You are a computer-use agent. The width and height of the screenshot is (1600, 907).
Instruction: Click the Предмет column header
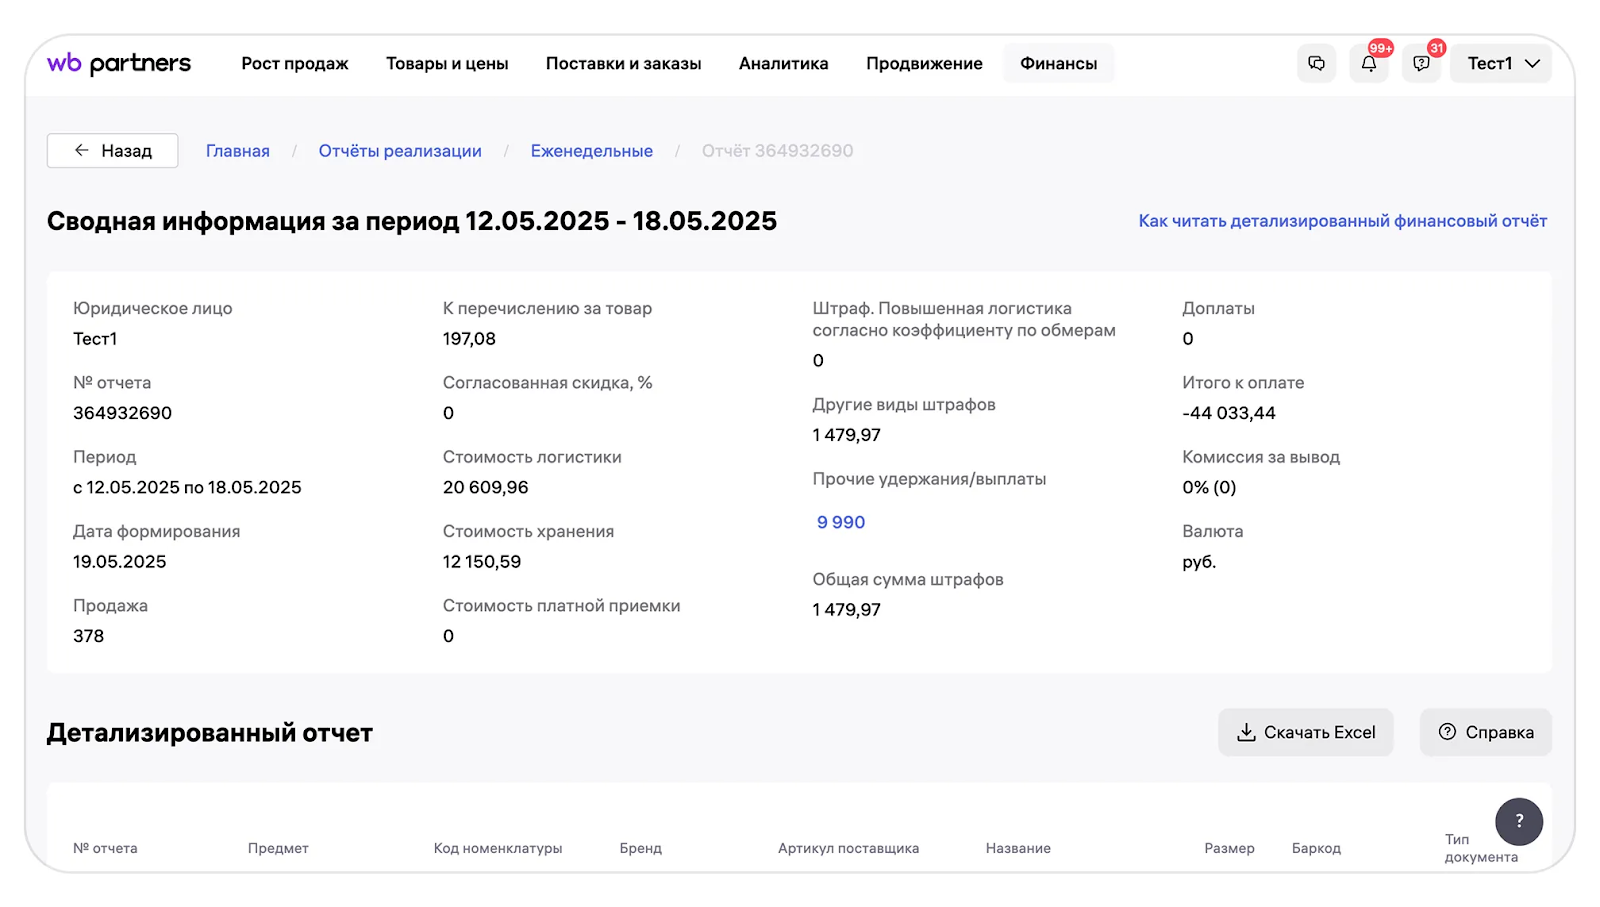pyautogui.click(x=278, y=848)
